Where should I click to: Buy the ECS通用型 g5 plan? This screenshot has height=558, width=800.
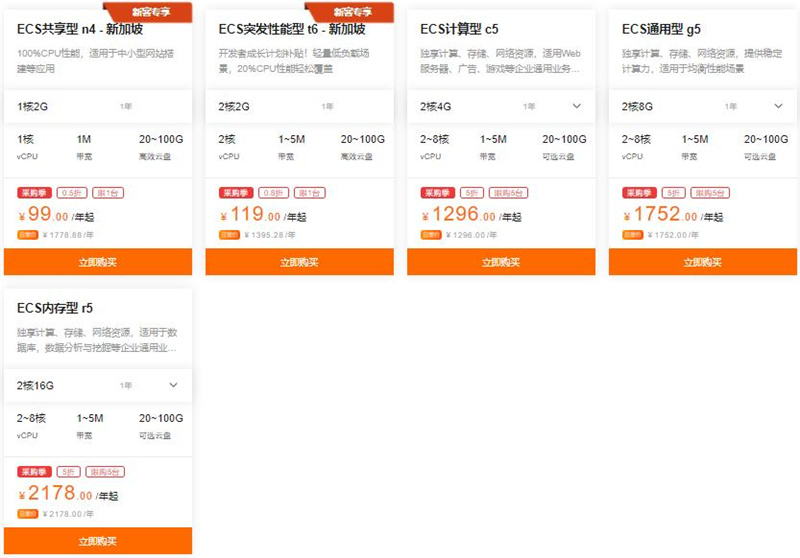[x=703, y=262]
